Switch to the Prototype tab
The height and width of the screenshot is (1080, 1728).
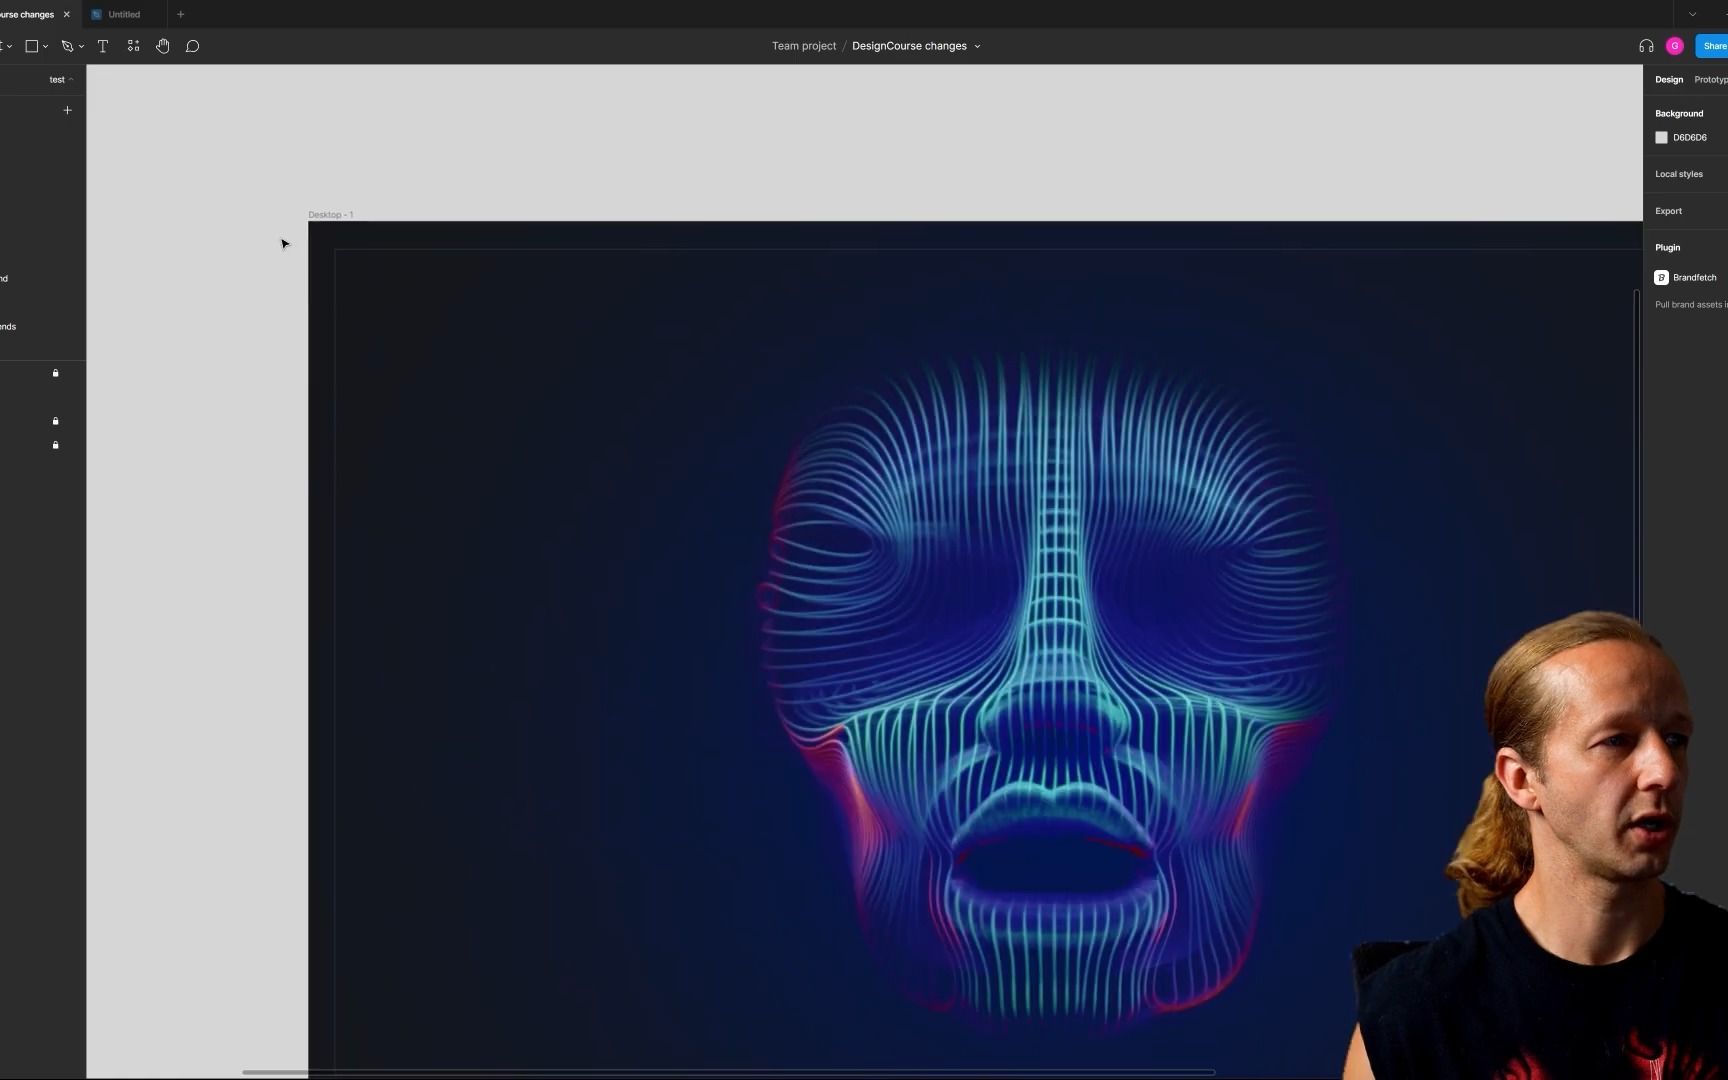coord(1710,80)
